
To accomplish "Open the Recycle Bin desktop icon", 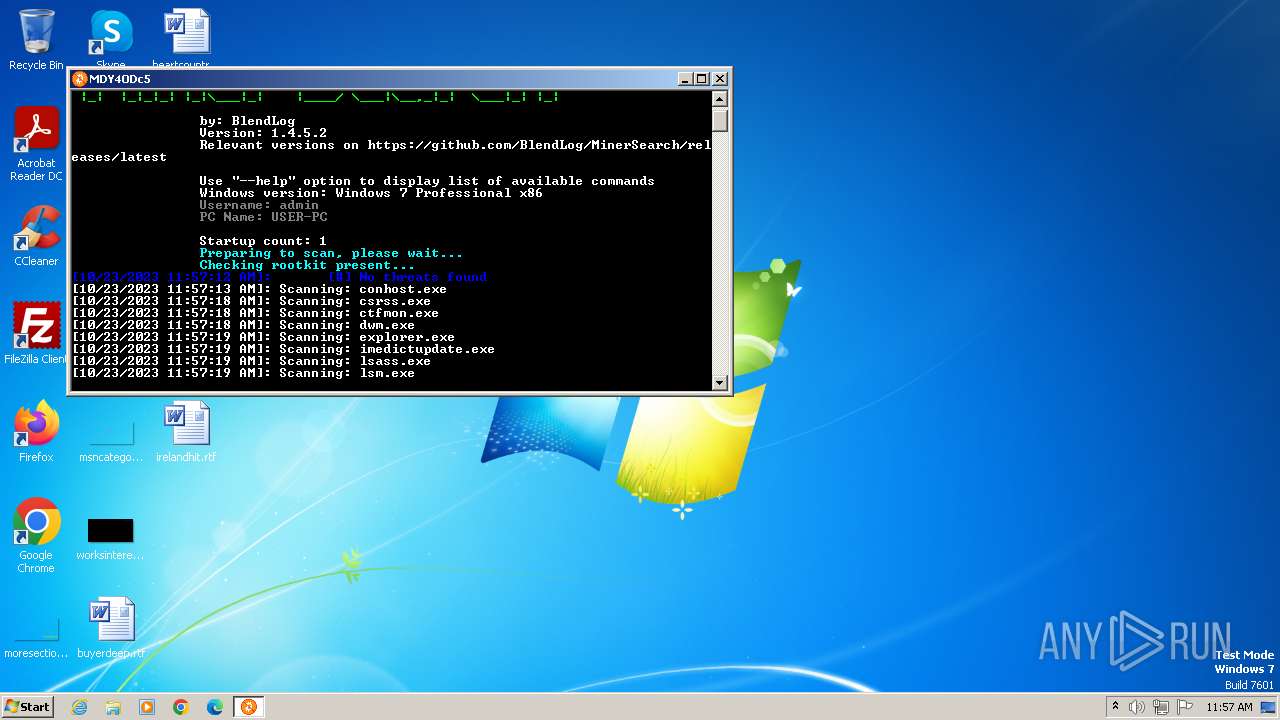I will click(36, 39).
